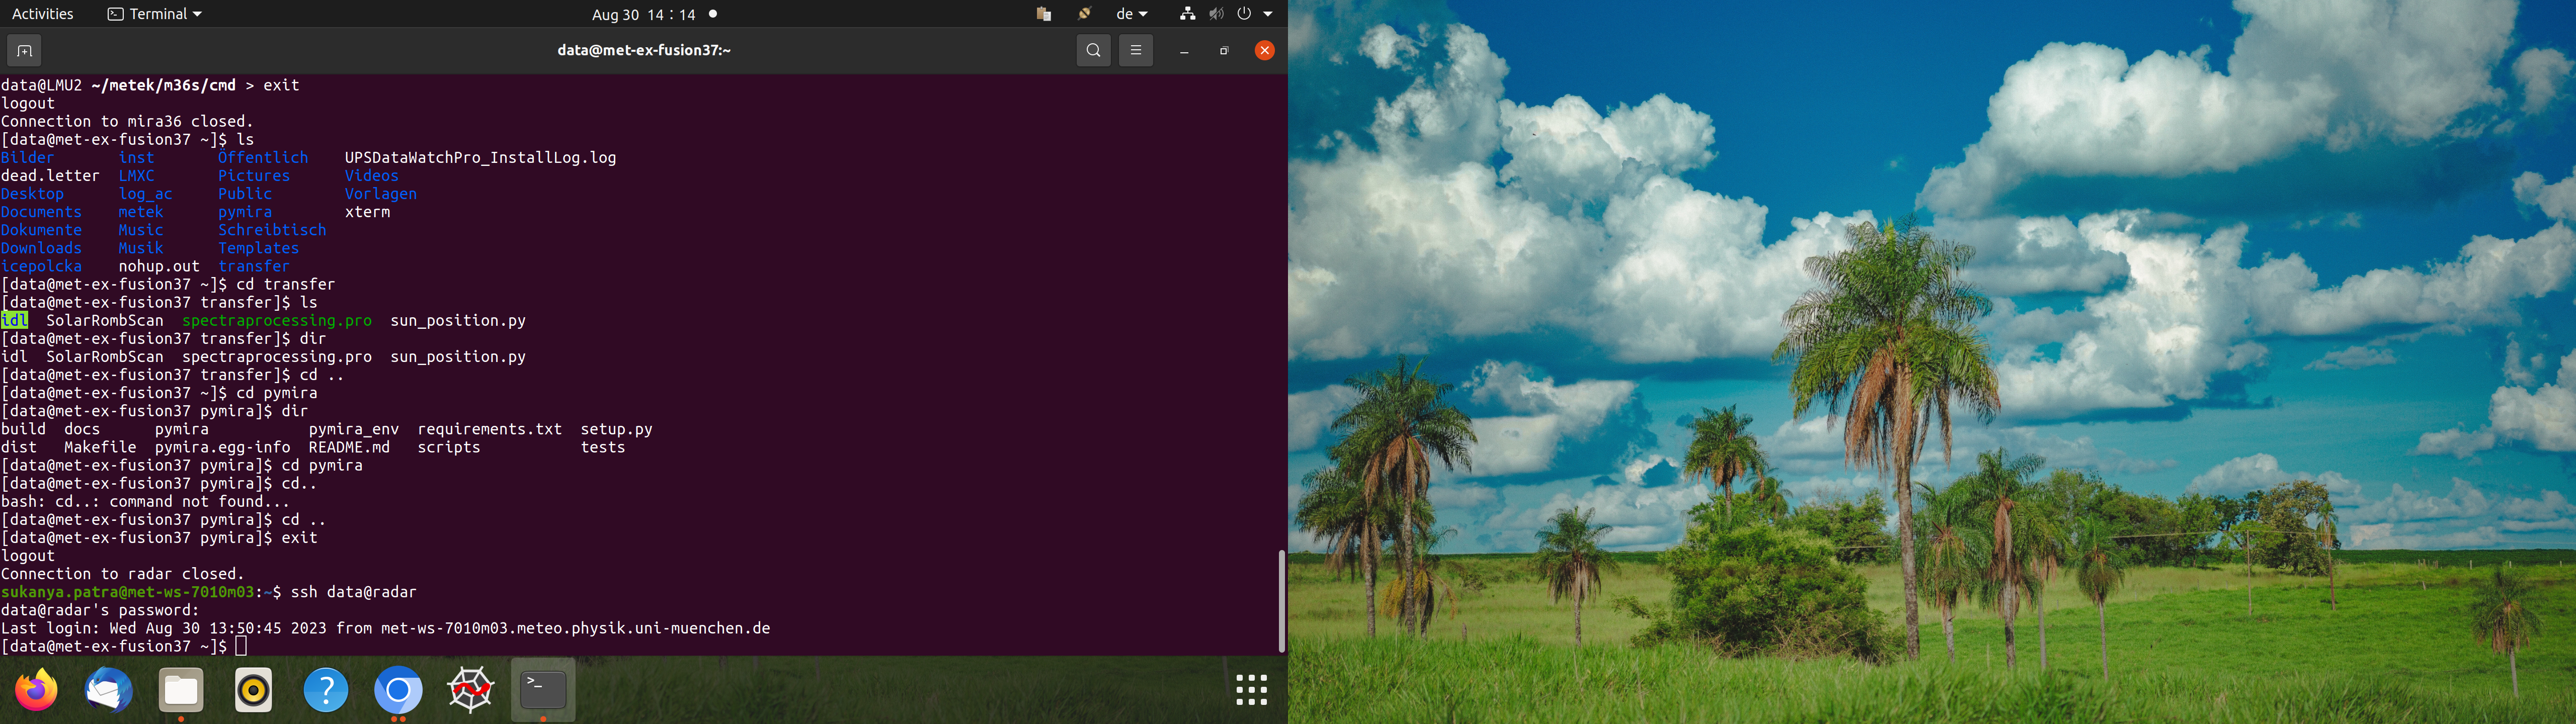Open the Activities overview
The image size is (2576, 724).
coord(42,14)
